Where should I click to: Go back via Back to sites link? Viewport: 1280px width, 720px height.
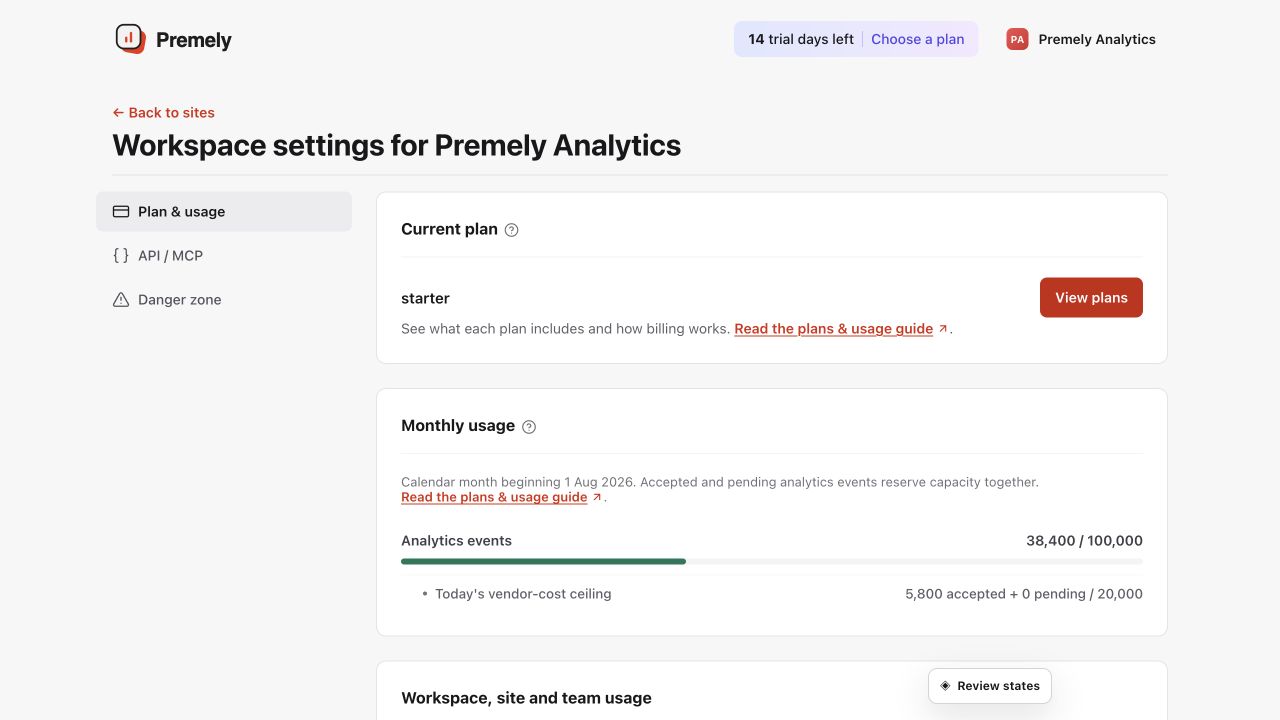tap(163, 113)
